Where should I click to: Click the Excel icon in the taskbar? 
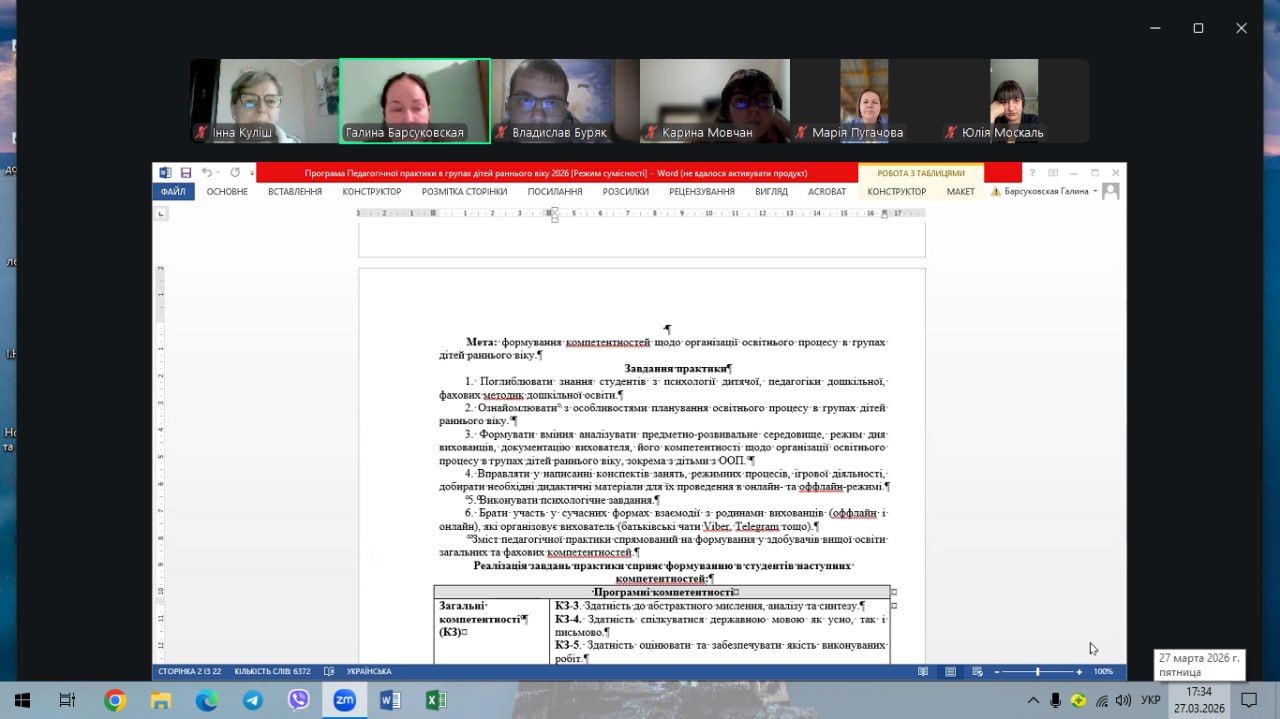[436, 701]
